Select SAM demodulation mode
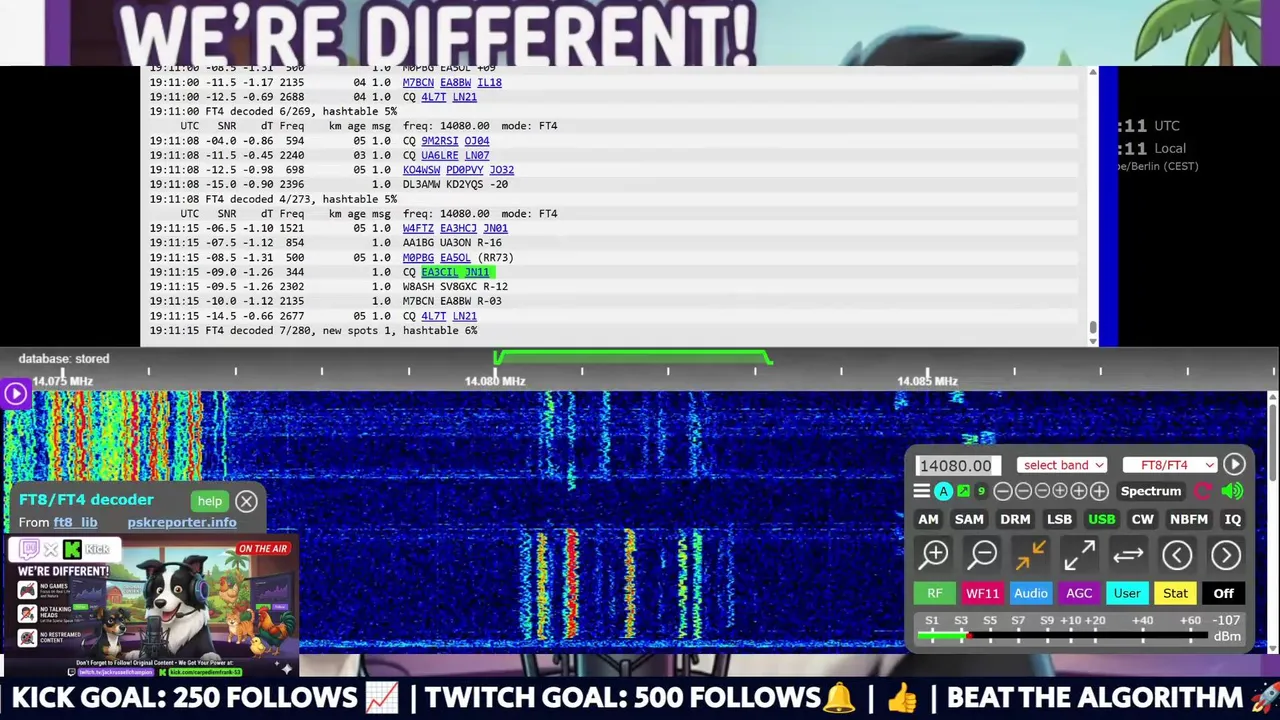This screenshot has height=720, width=1280. click(969, 519)
